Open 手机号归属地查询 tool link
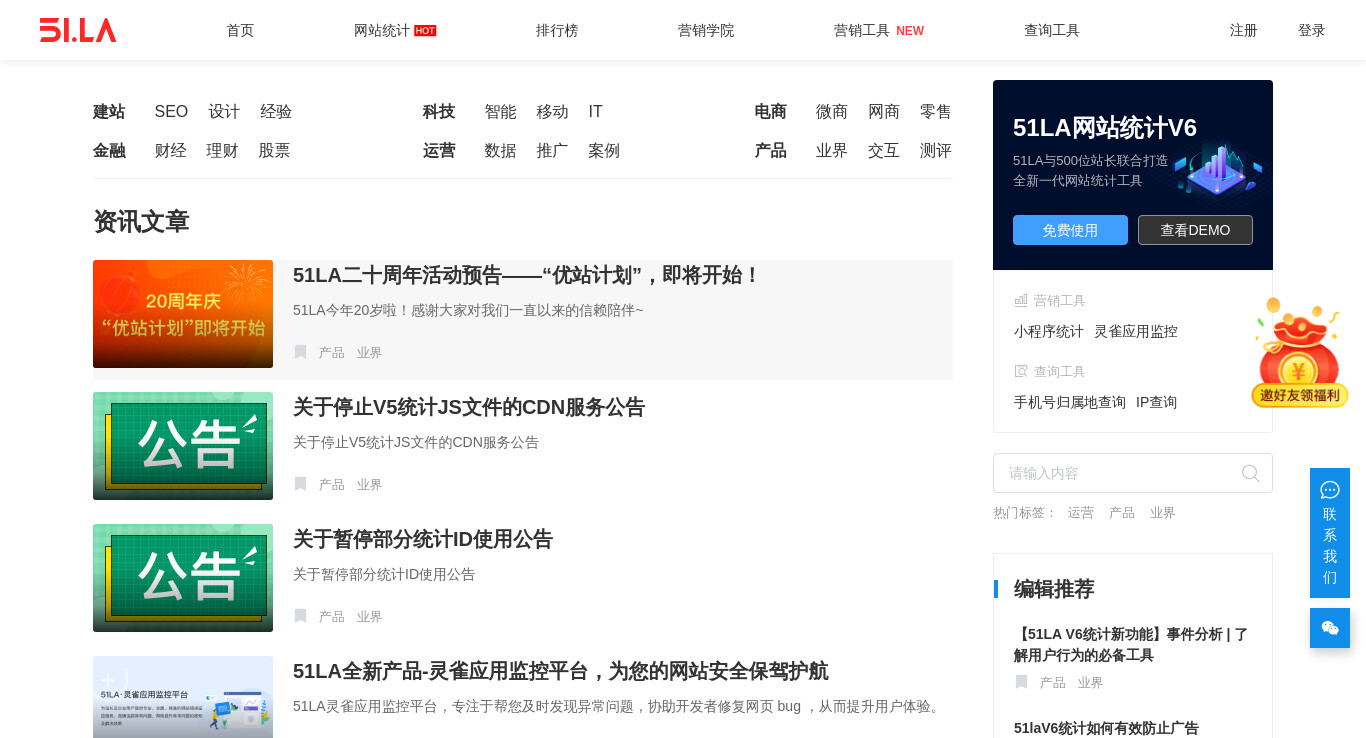1366x738 pixels. pyautogui.click(x=1070, y=402)
